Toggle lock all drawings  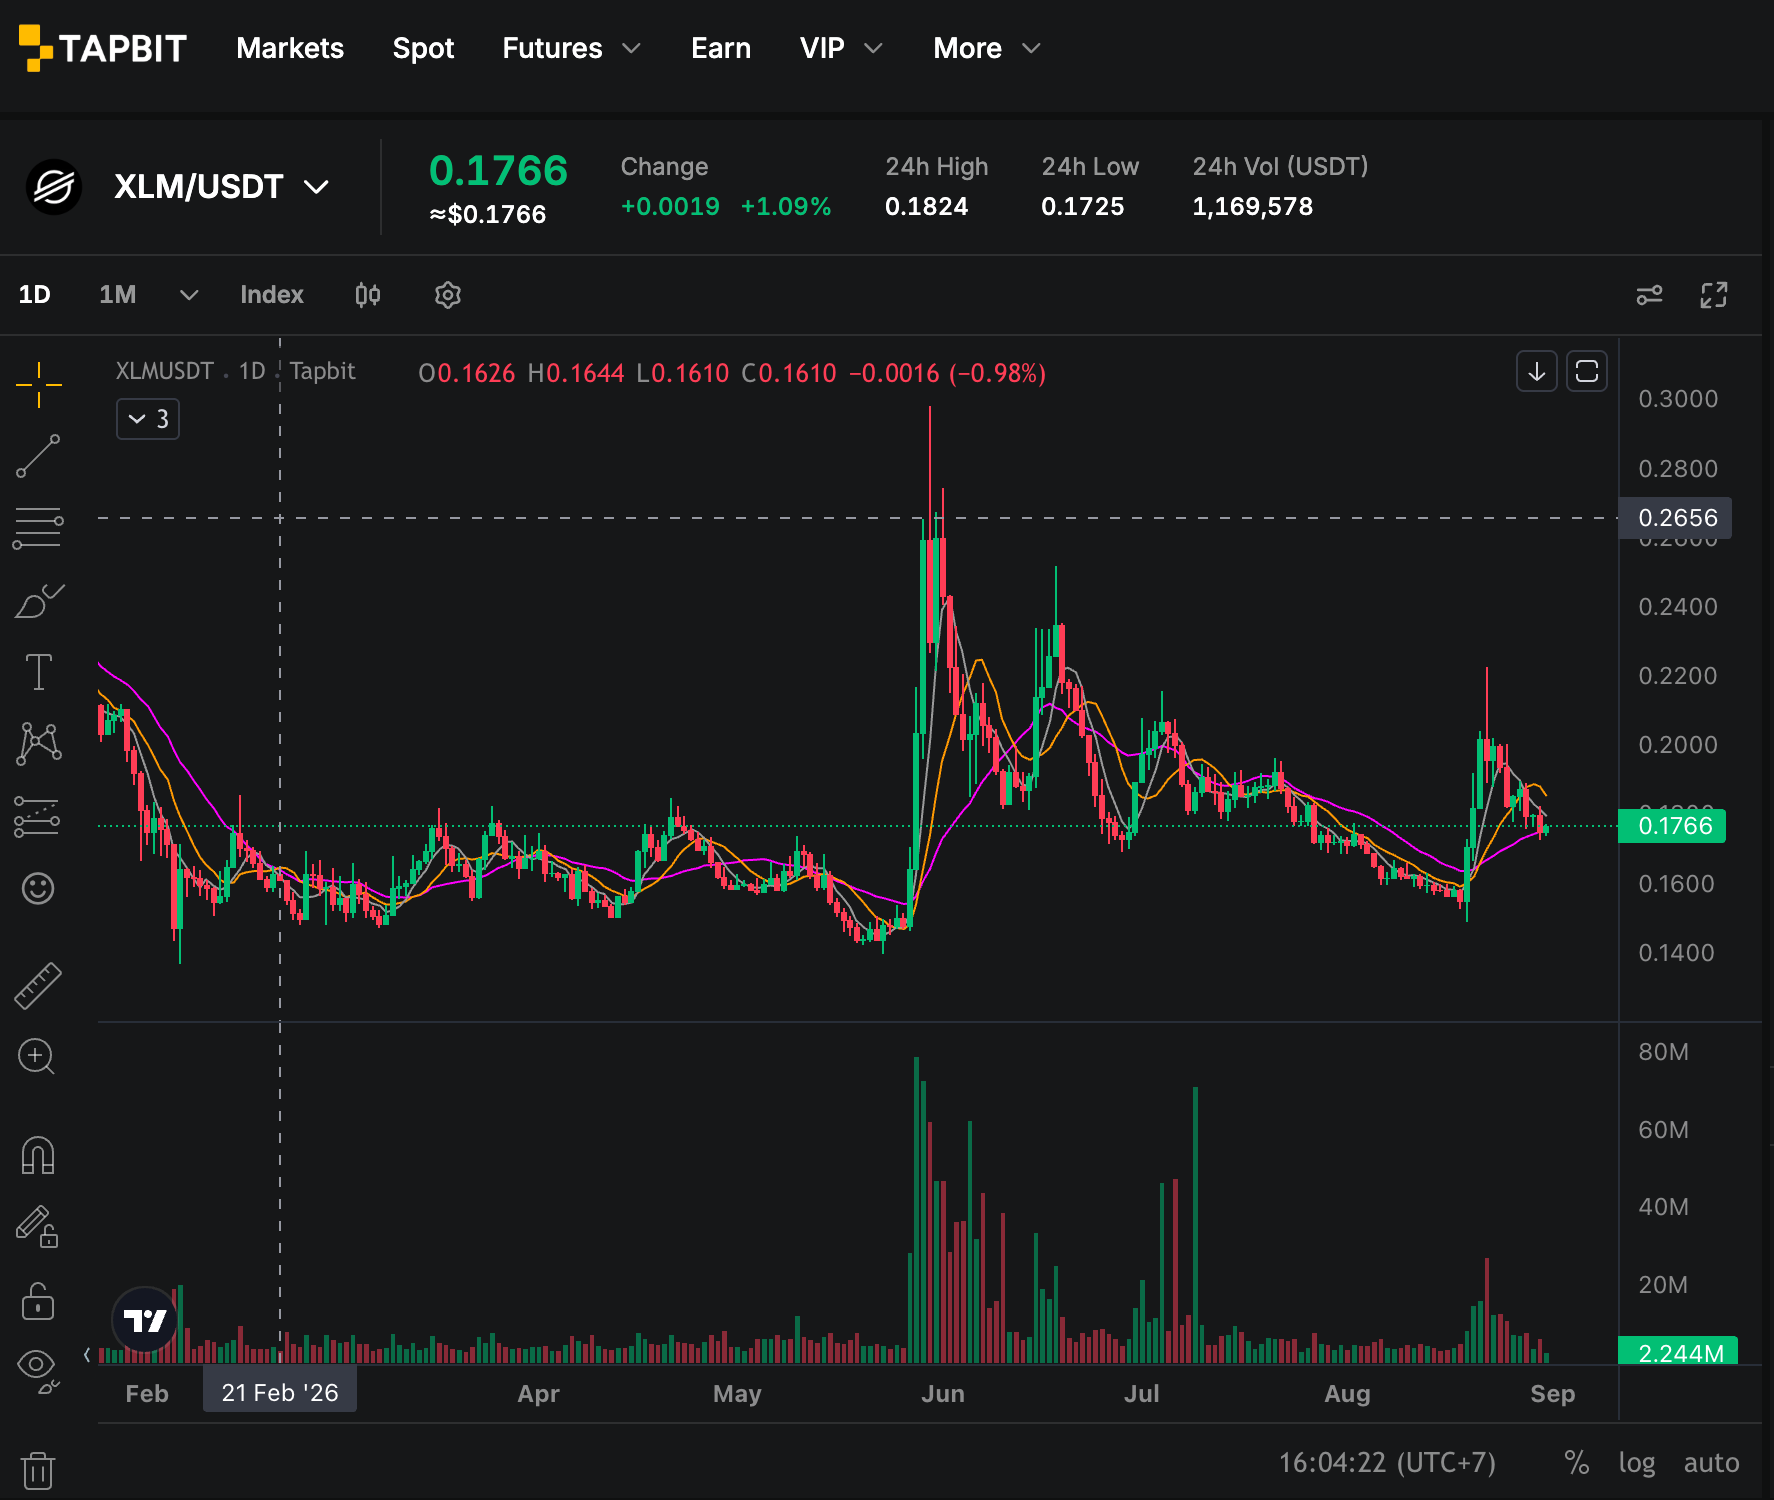38,1300
